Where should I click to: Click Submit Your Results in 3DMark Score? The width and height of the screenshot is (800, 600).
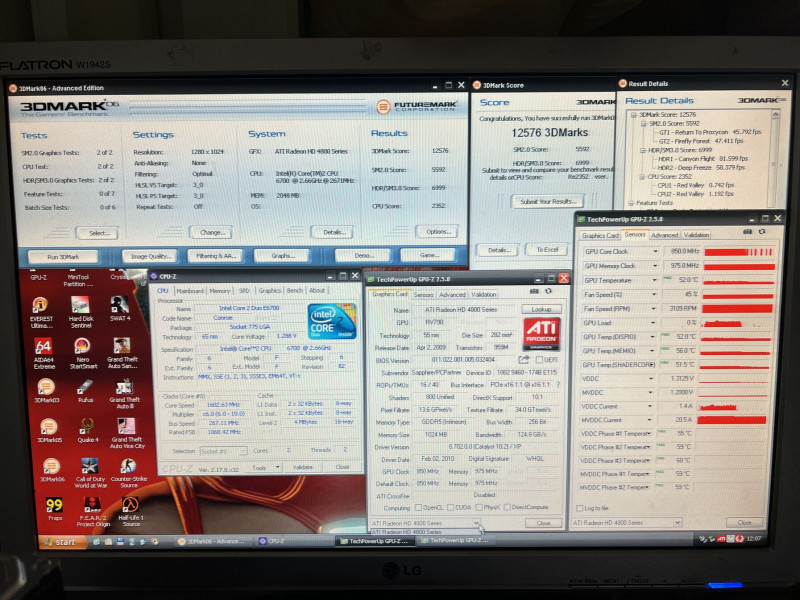pyautogui.click(x=548, y=202)
